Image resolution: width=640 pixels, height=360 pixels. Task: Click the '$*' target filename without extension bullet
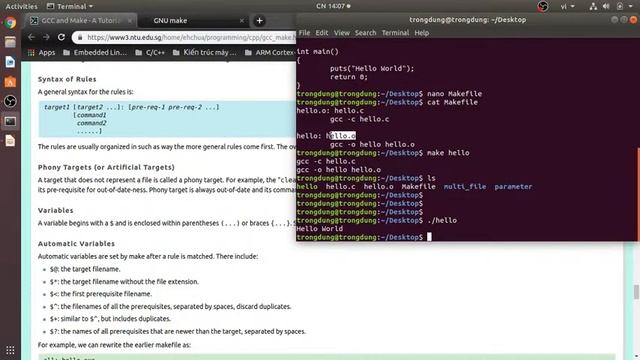tap(124, 282)
